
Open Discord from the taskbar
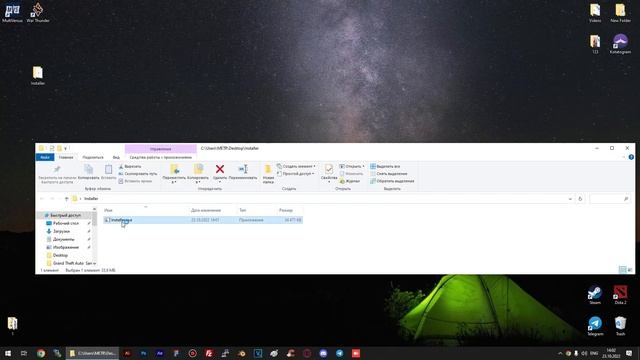point(323,353)
